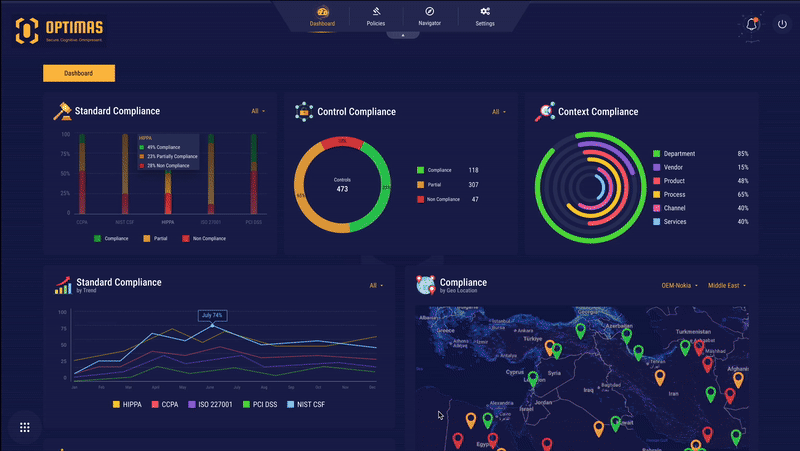Click the Department green color swatch

pos(656,154)
